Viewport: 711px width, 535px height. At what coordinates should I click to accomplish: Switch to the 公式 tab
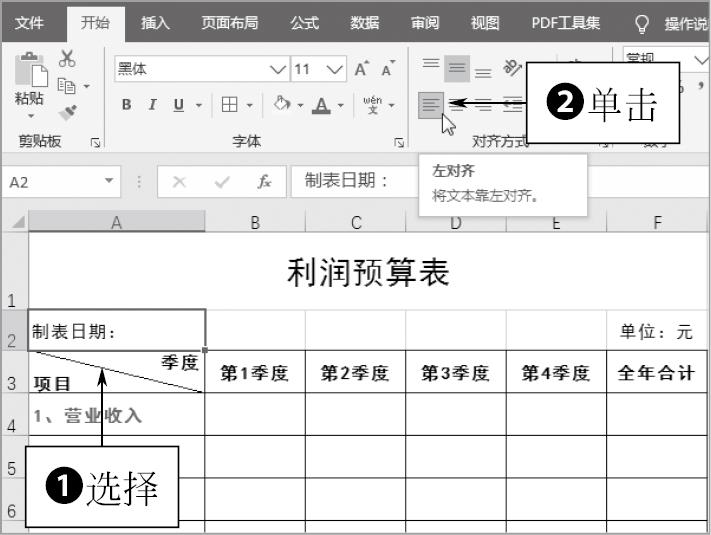[x=305, y=23]
